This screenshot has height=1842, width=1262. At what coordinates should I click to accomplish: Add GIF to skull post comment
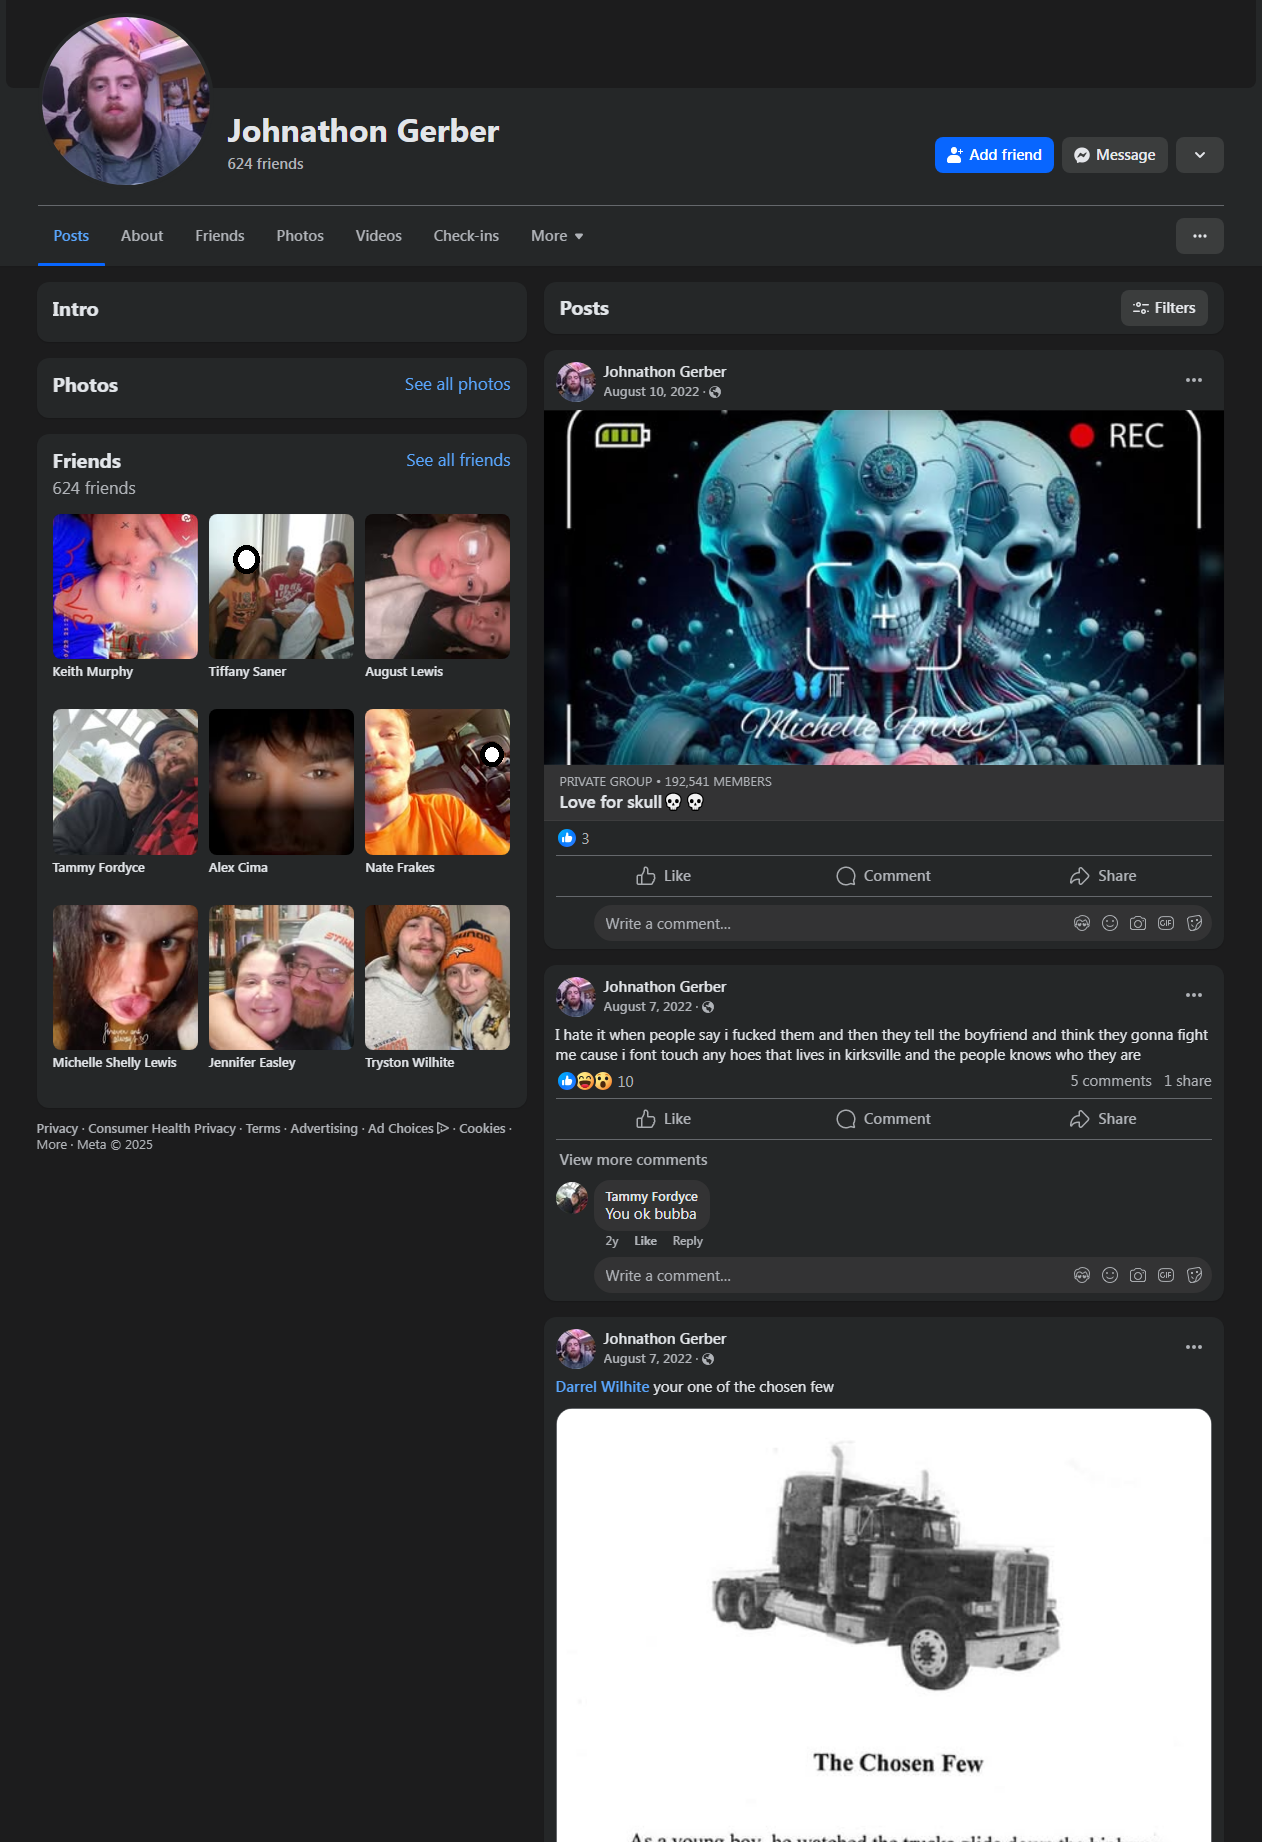pyautogui.click(x=1166, y=923)
